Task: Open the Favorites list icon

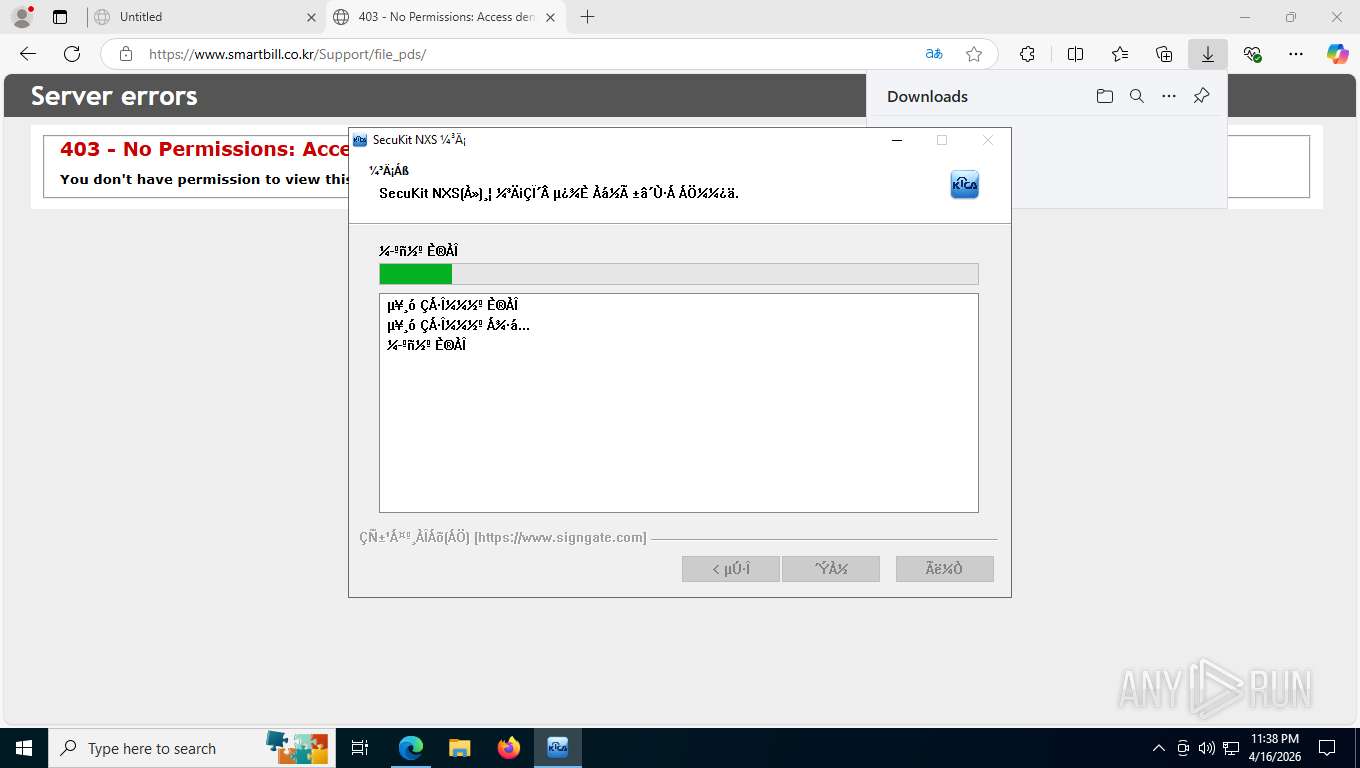Action: coord(1120,54)
